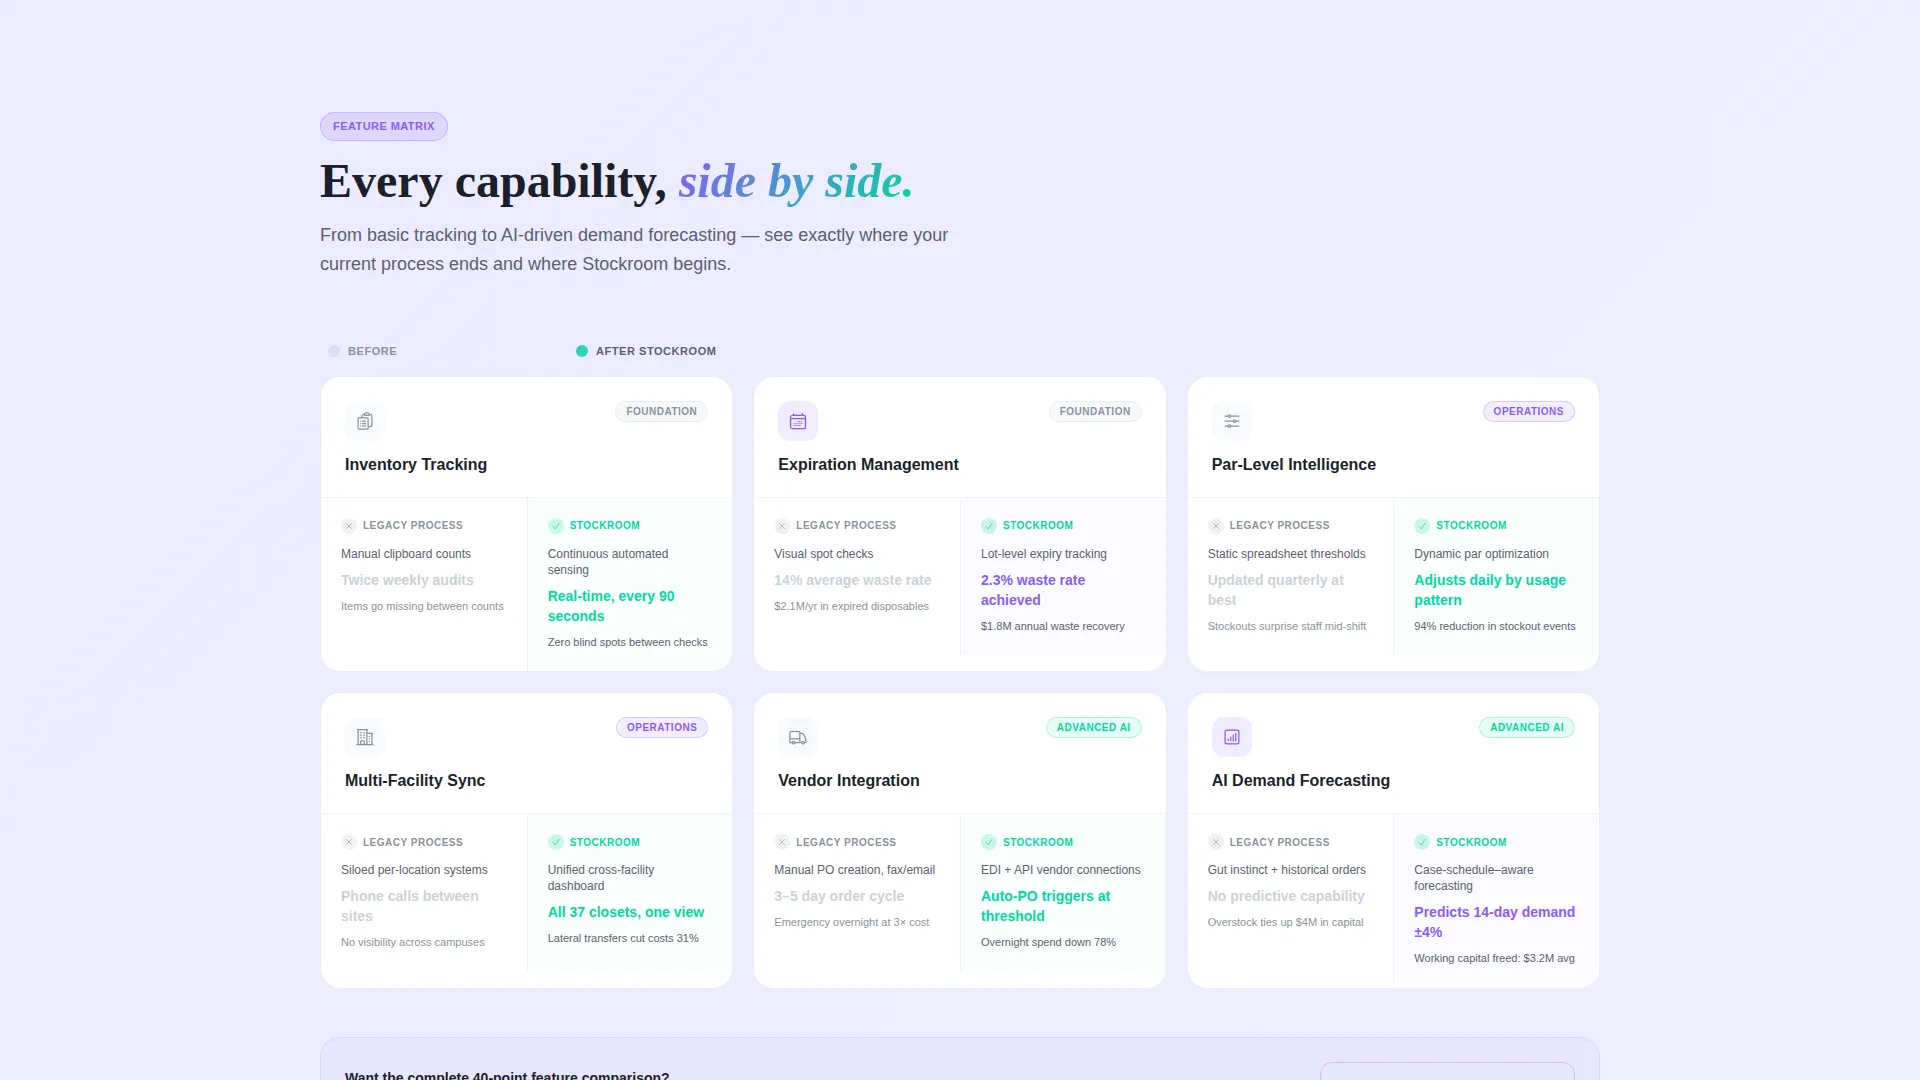1920x1080 pixels.
Task: Click the Stockroom checkmark icon in Multi-Facility Sync
Action: (556, 842)
